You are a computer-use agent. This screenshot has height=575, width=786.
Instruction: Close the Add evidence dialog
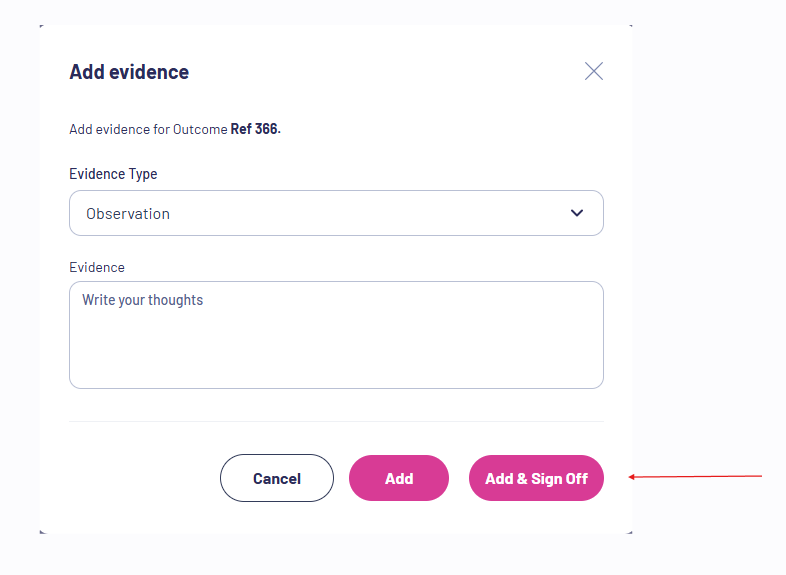[594, 71]
